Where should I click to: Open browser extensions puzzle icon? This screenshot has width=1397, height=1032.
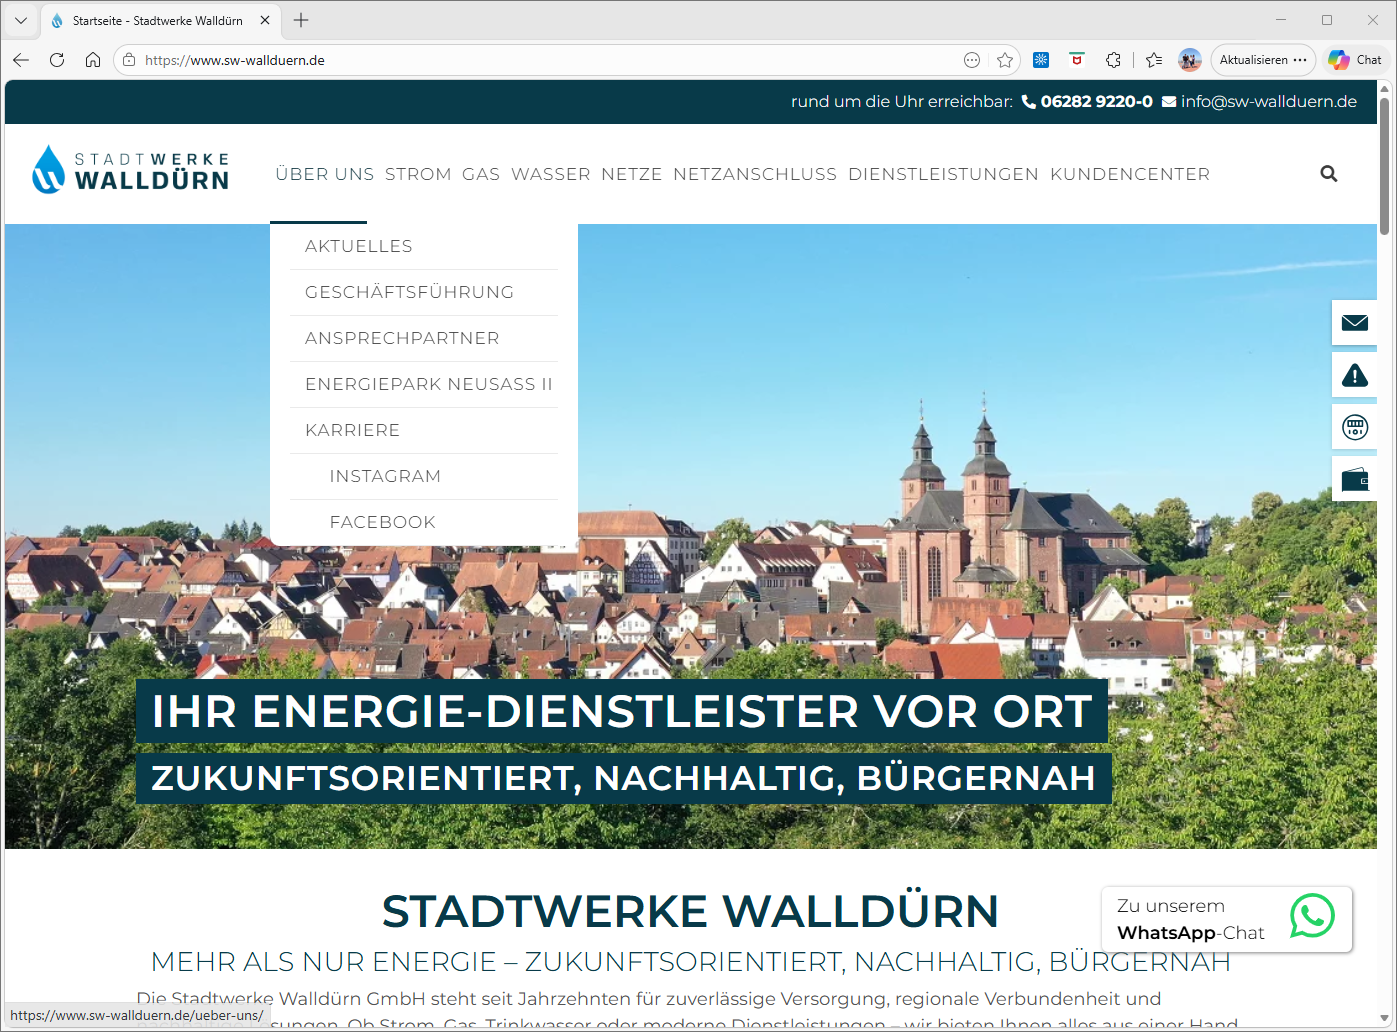[1113, 60]
